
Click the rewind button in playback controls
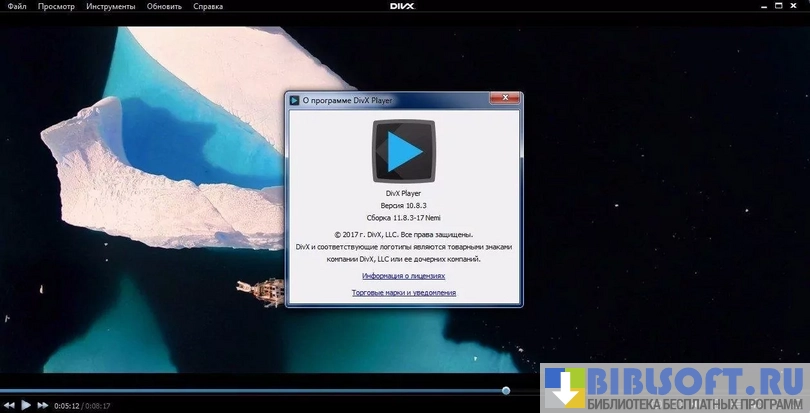click(10, 405)
